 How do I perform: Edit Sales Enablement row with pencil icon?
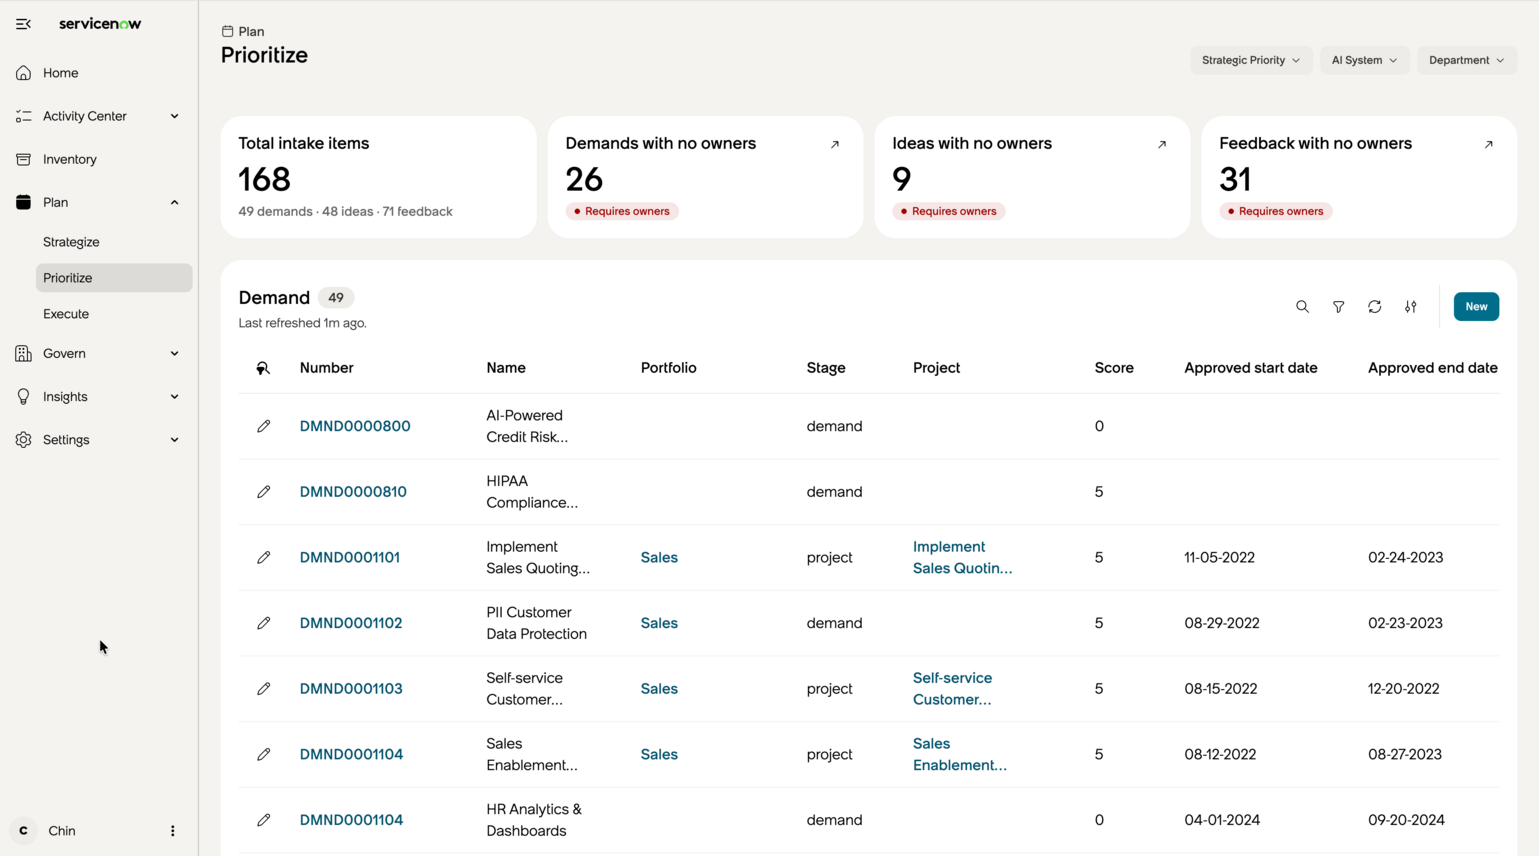point(263,754)
